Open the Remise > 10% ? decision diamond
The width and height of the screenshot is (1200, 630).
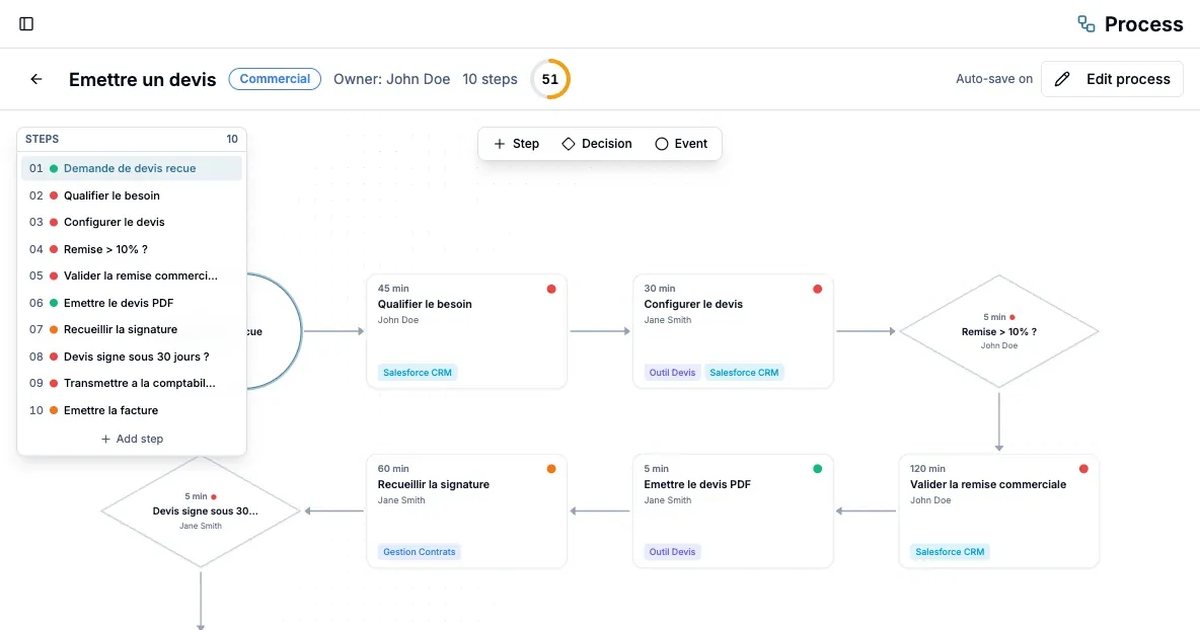click(x=999, y=331)
